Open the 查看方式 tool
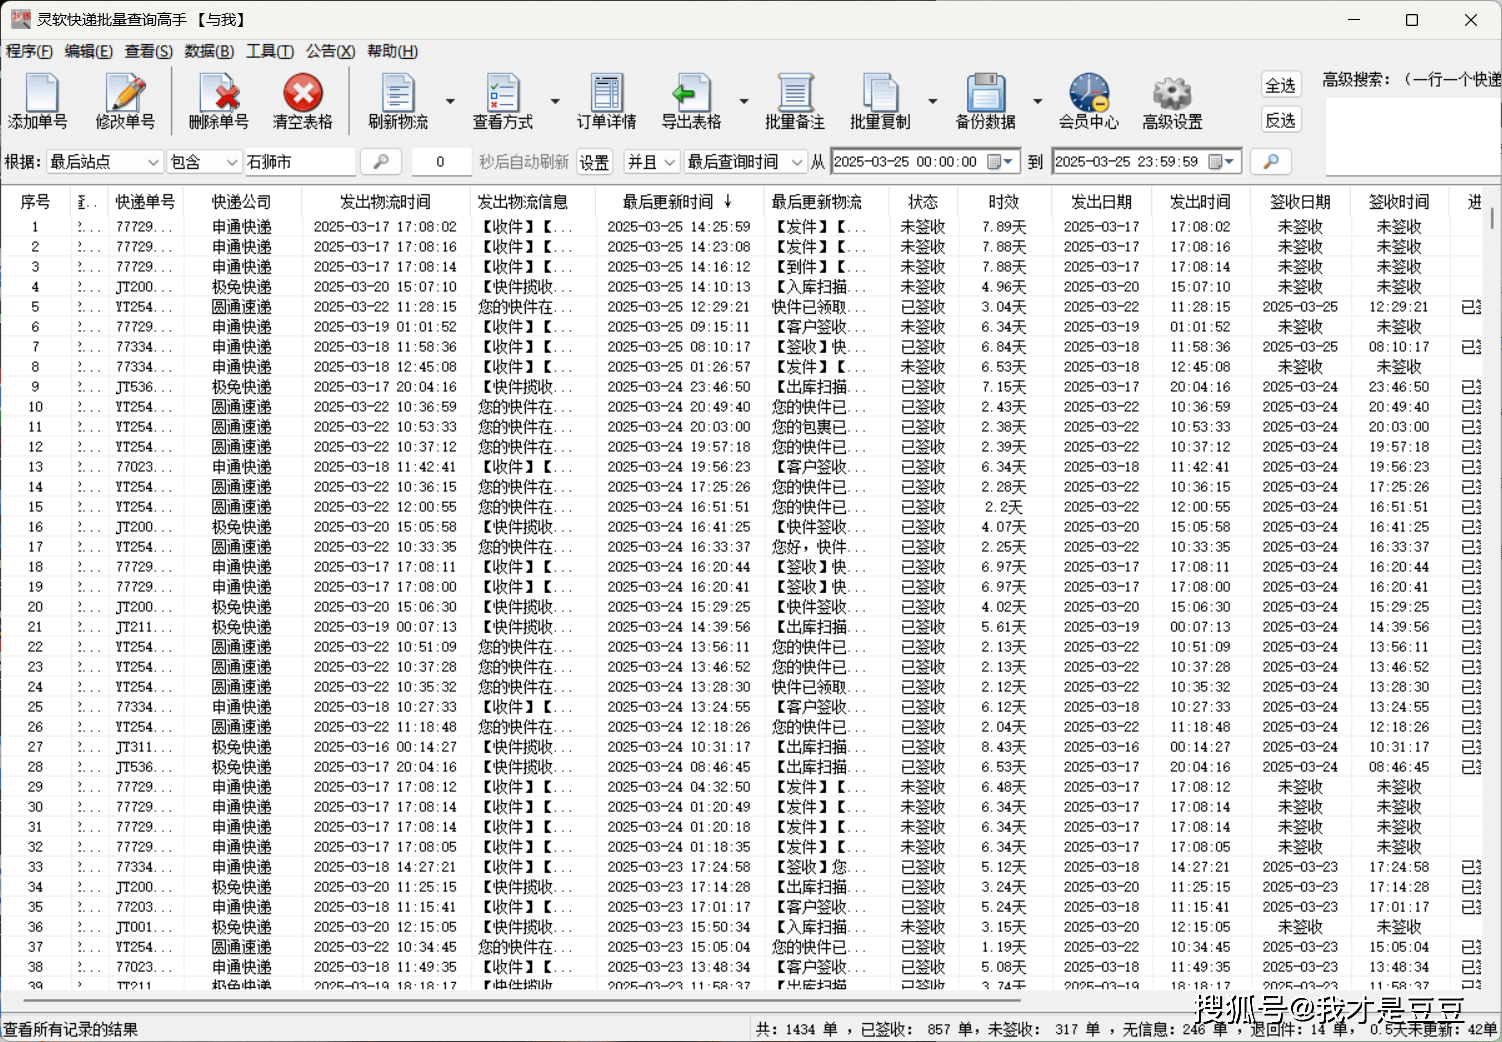1502x1042 pixels. click(x=502, y=102)
